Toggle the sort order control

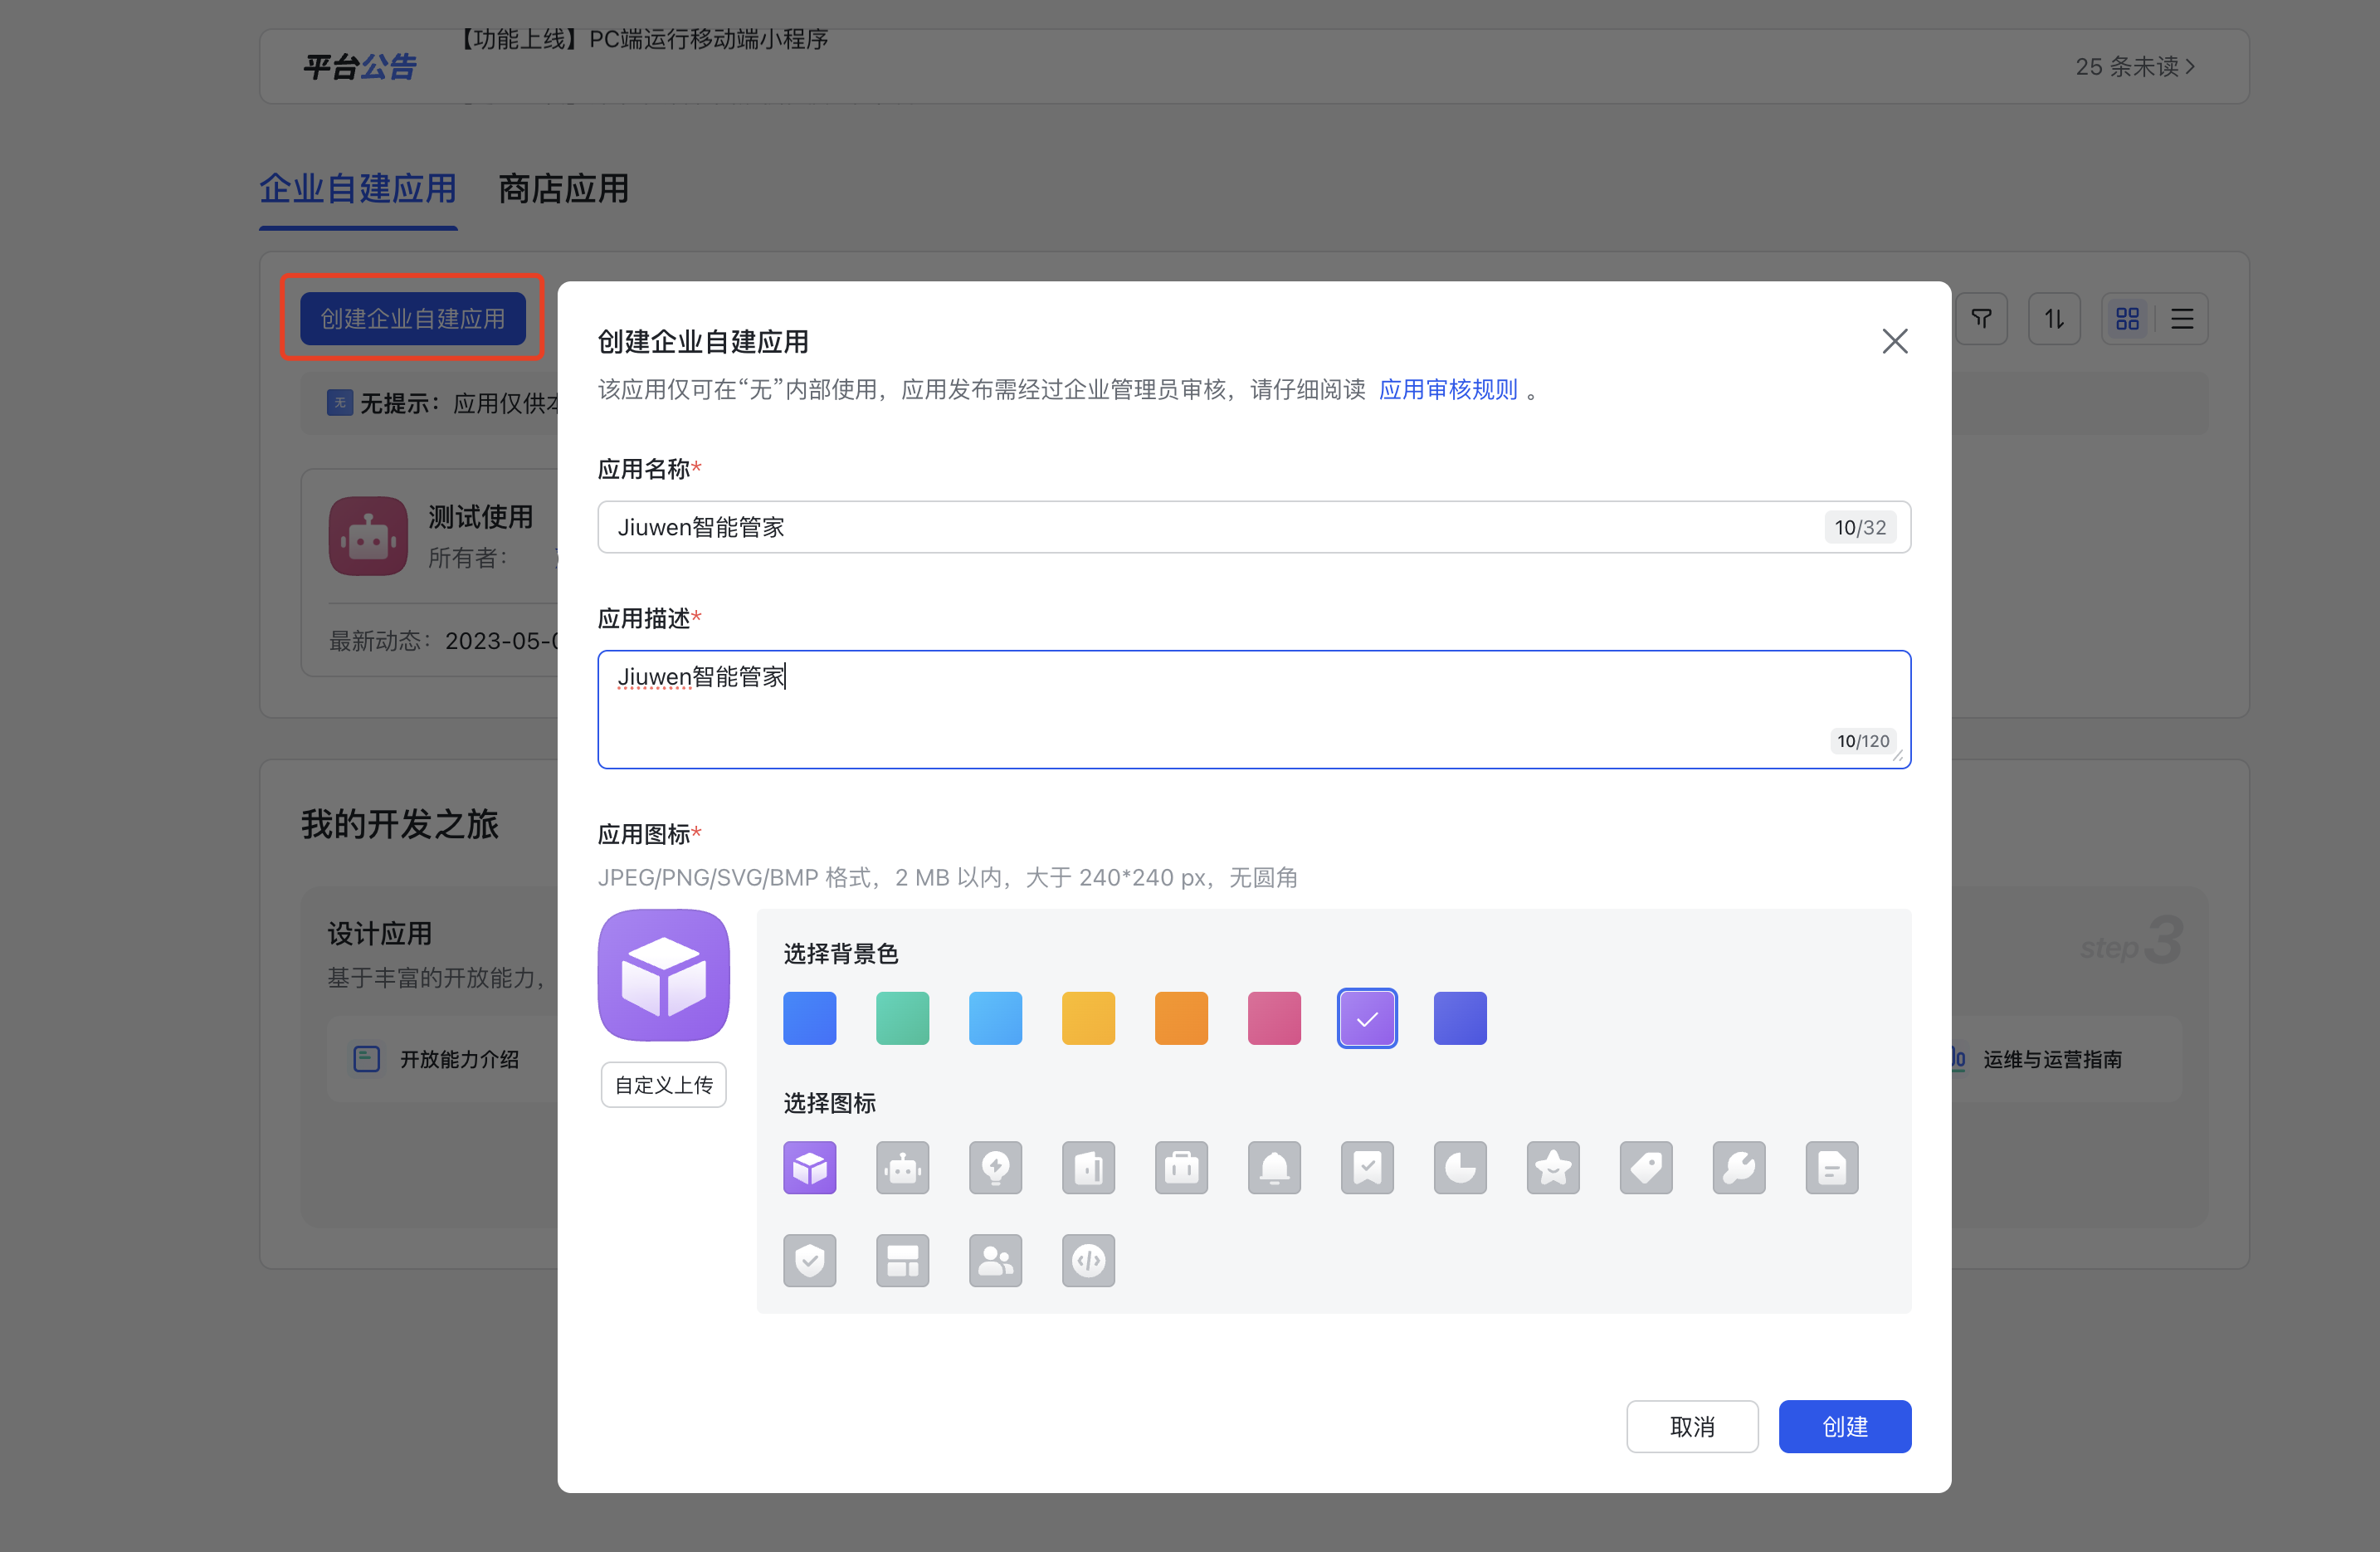pyautogui.click(x=2055, y=318)
